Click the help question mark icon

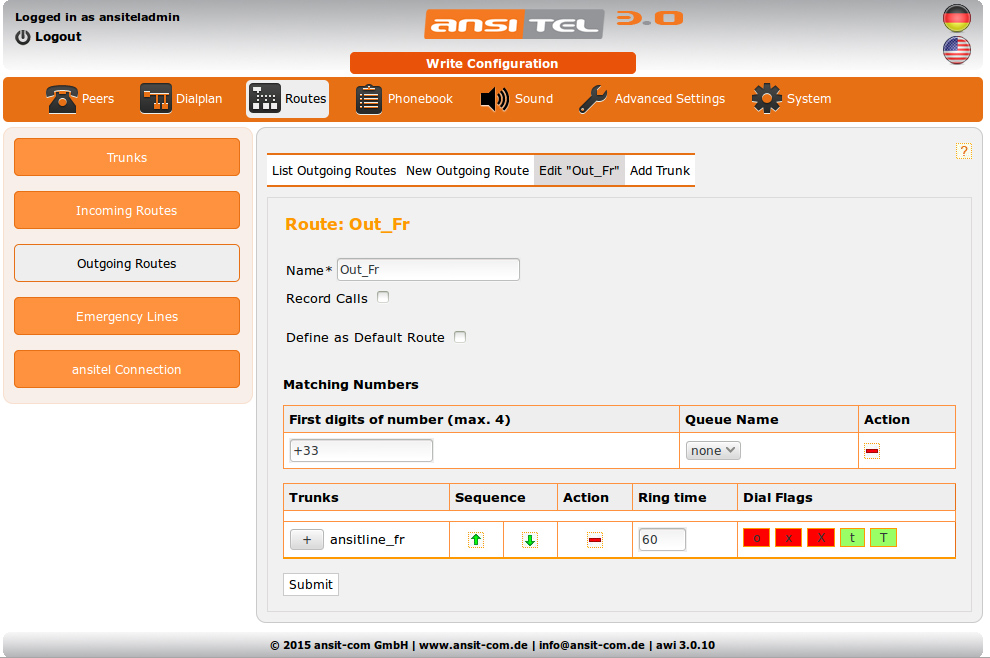point(964,151)
